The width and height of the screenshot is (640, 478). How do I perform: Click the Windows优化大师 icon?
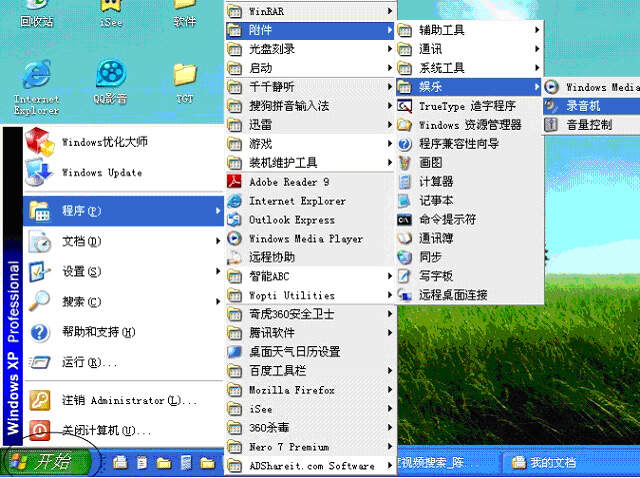point(40,142)
